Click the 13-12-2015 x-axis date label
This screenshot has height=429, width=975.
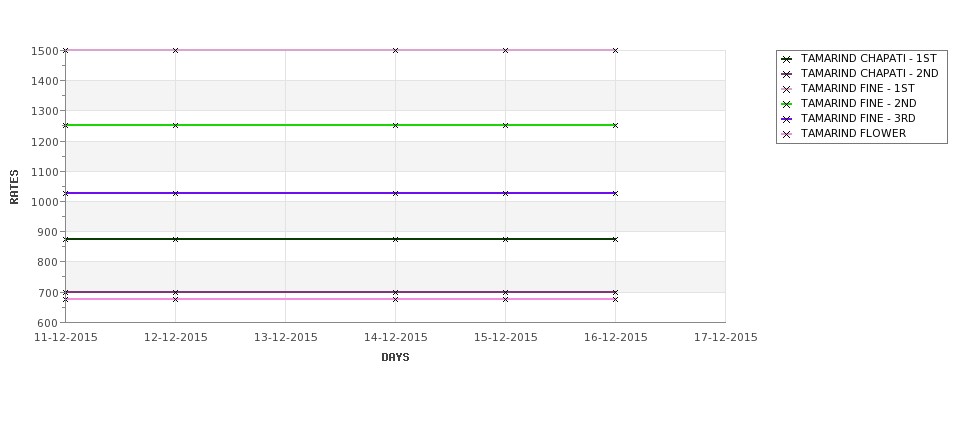[x=285, y=338]
